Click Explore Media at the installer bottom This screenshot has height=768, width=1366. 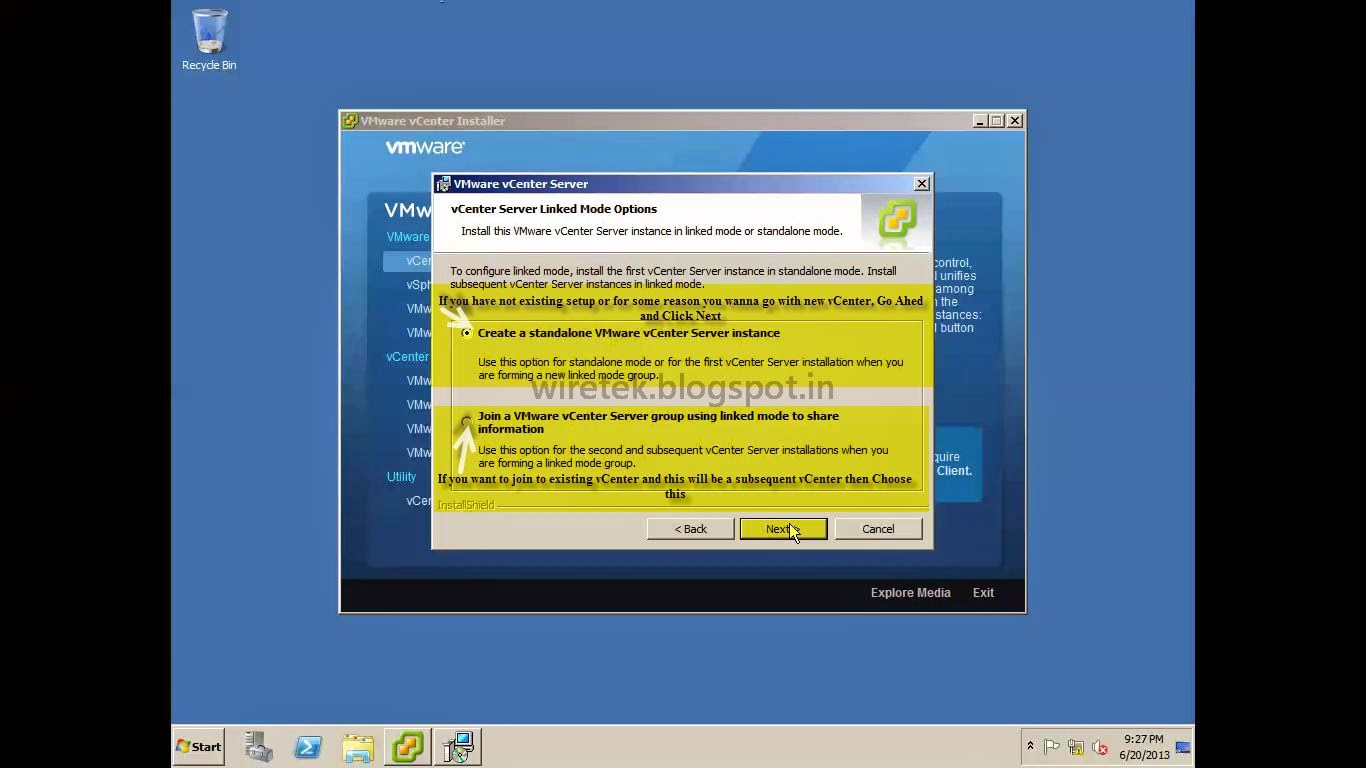pyautogui.click(x=909, y=592)
